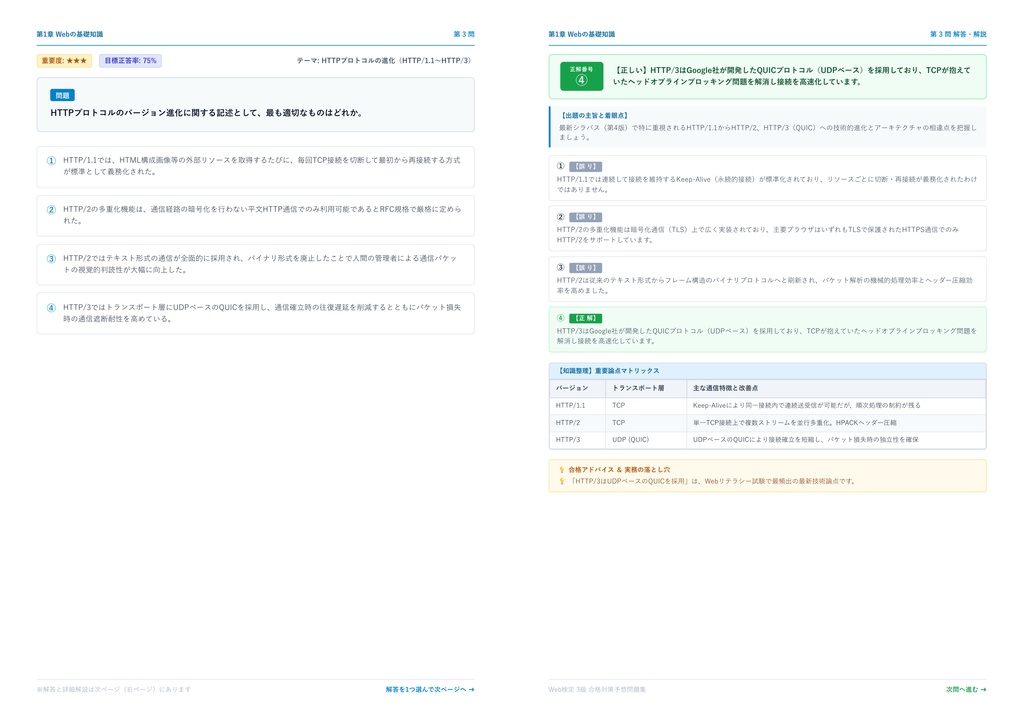Select answer option ② about HTTP/2 multiplexing plaintext
1024x724 pixels.
pyautogui.click(x=255, y=215)
